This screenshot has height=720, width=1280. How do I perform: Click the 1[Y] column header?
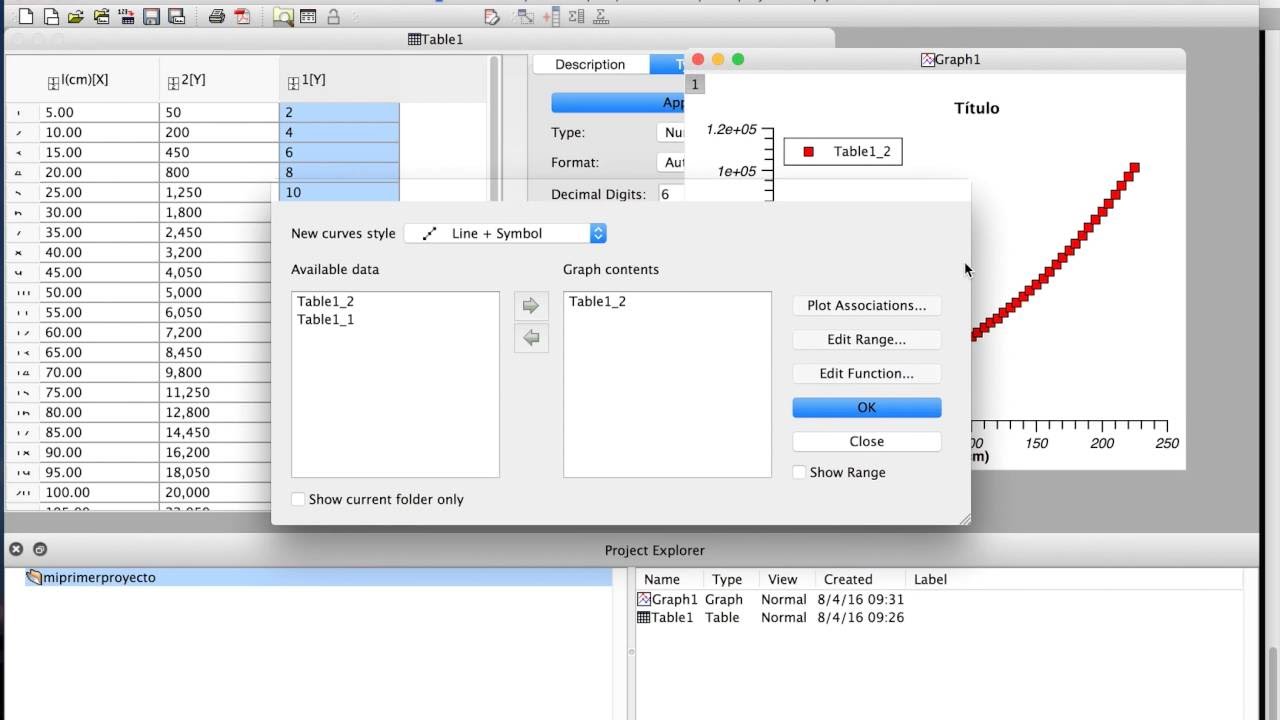pos(339,80)
